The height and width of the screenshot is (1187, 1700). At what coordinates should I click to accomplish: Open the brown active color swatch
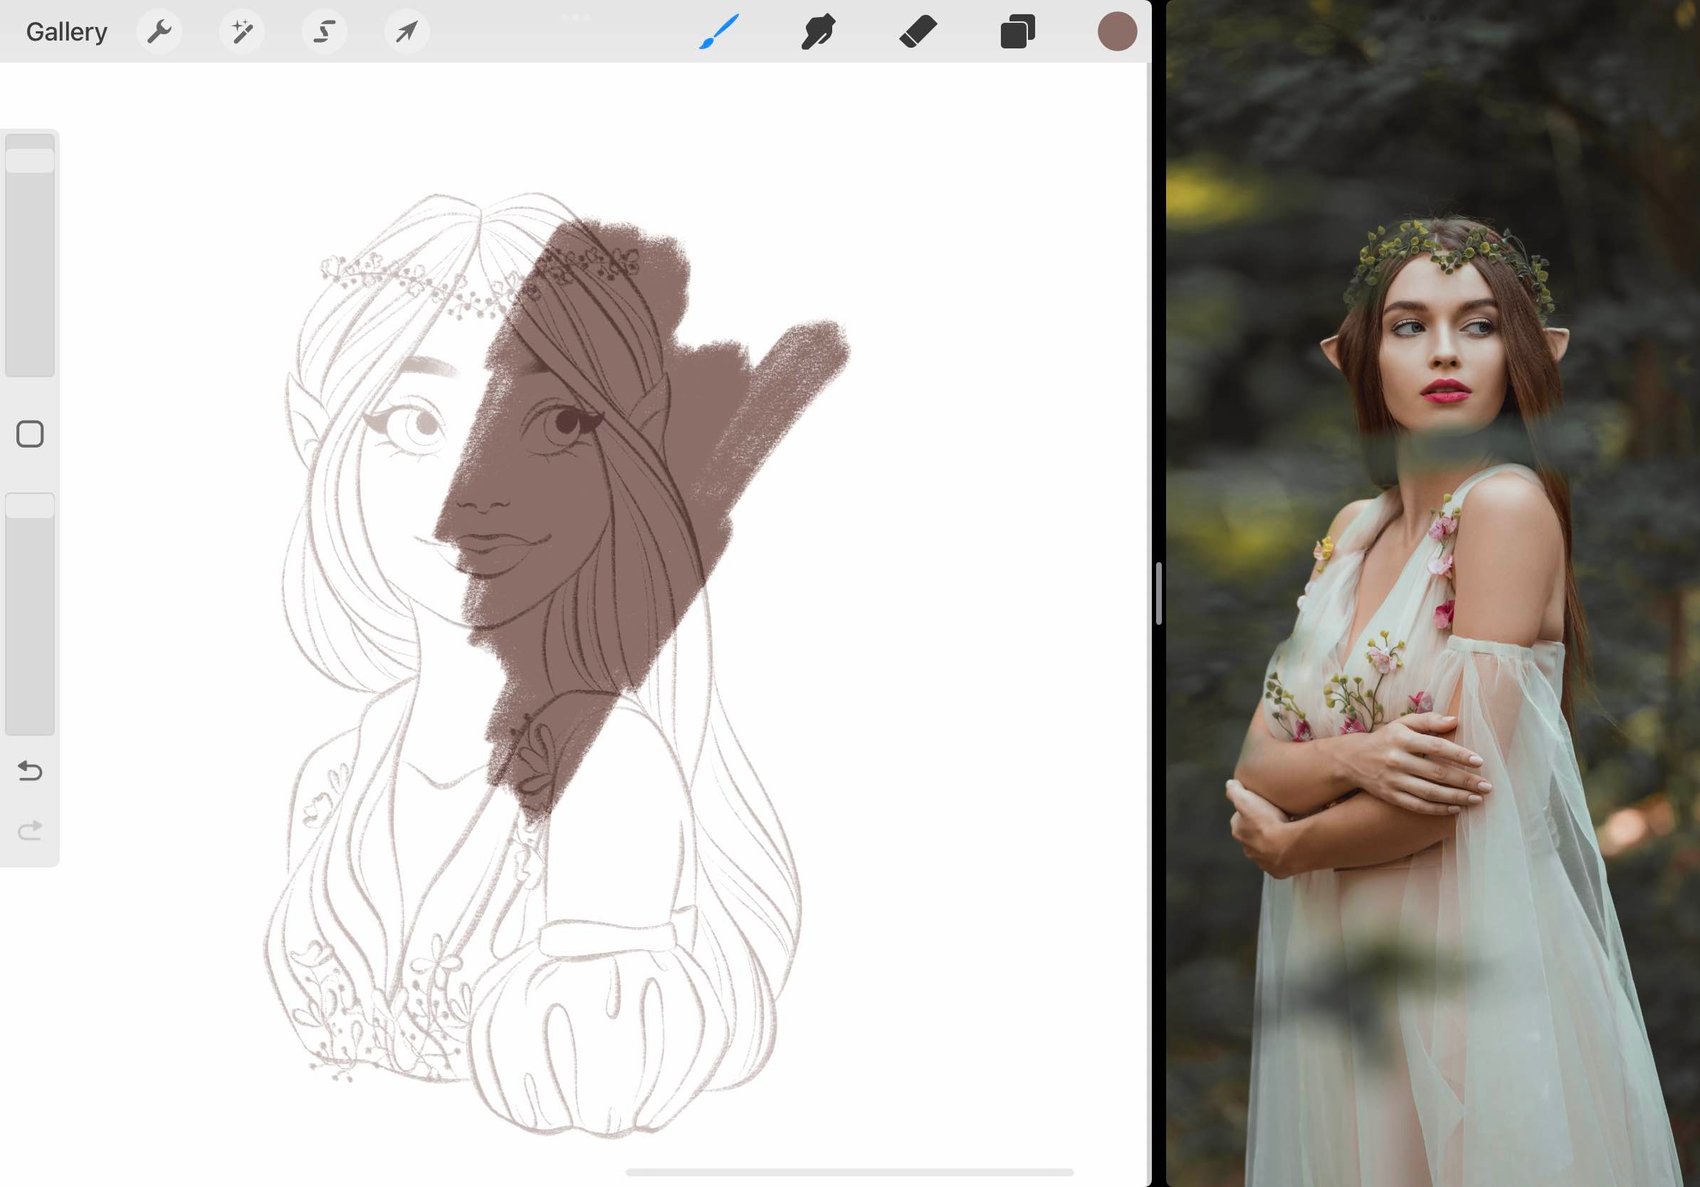point(1117,32)
